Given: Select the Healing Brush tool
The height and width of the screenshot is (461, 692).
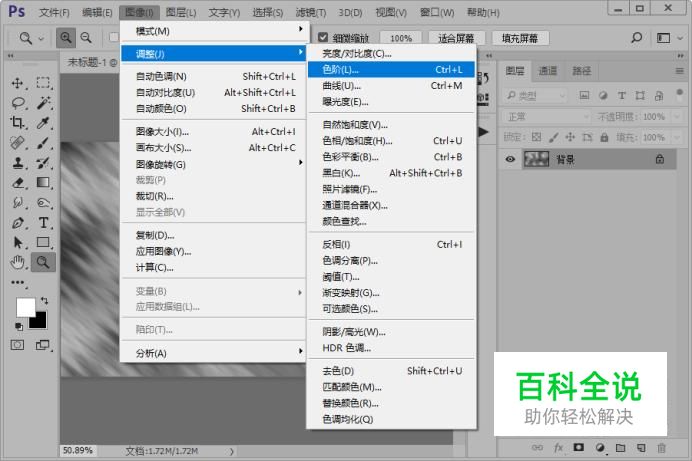Looking at the screenshot, I should point(18,143).
